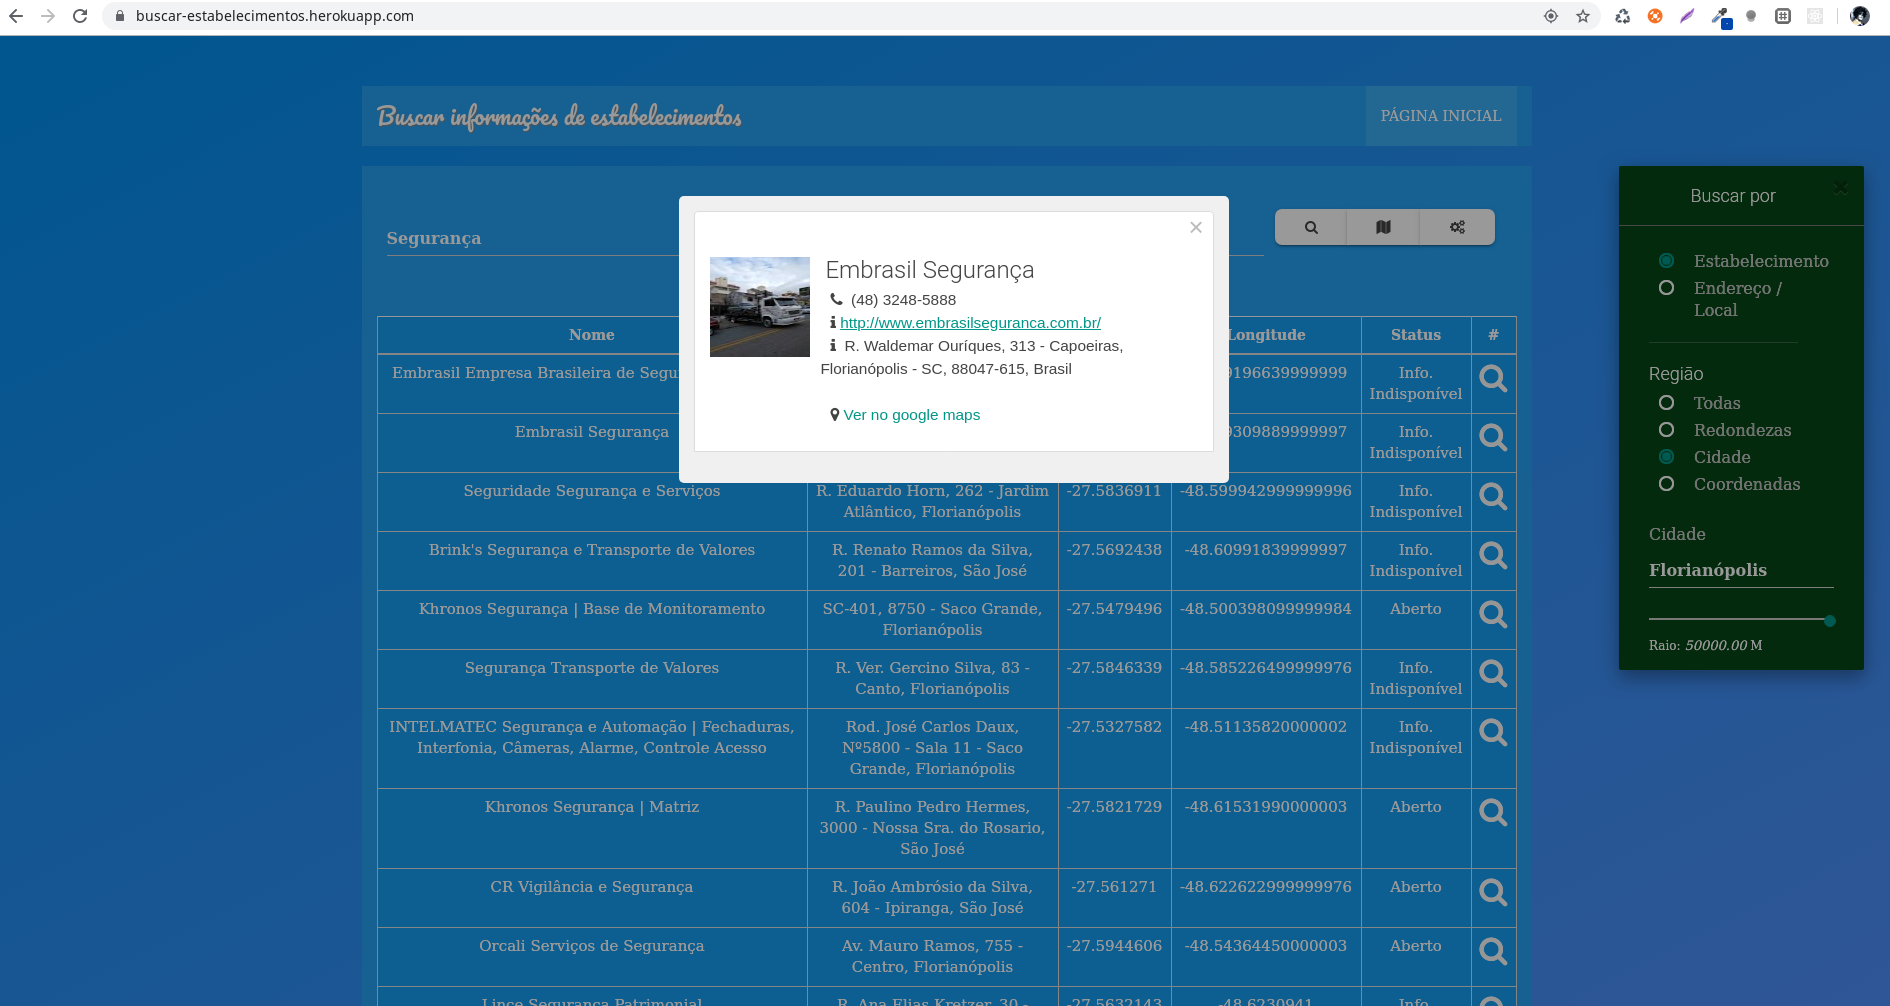Click Buscar informações de estabelecimentos title
This screenshot has width=1890, height=1006.
559,117
